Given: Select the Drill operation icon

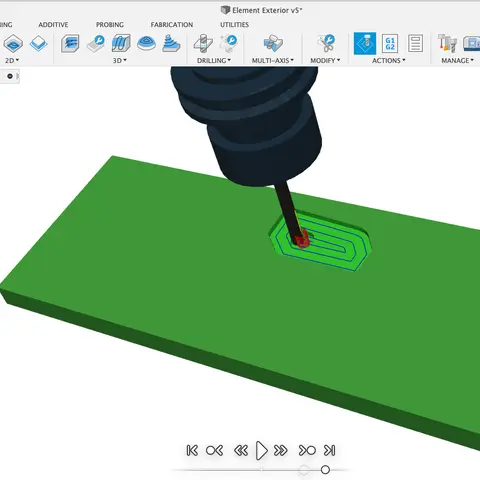Looking at the screenshot, I should tap(203, 43).
